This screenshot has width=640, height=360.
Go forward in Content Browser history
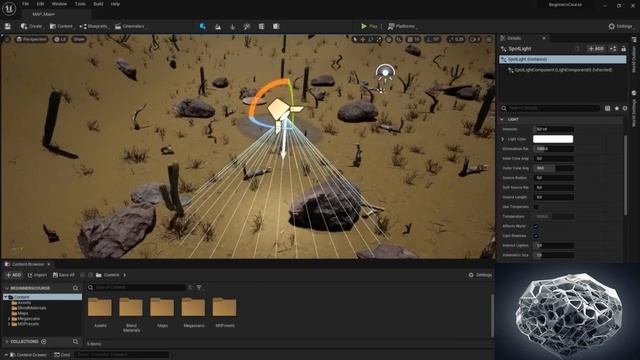pos(90,275)
